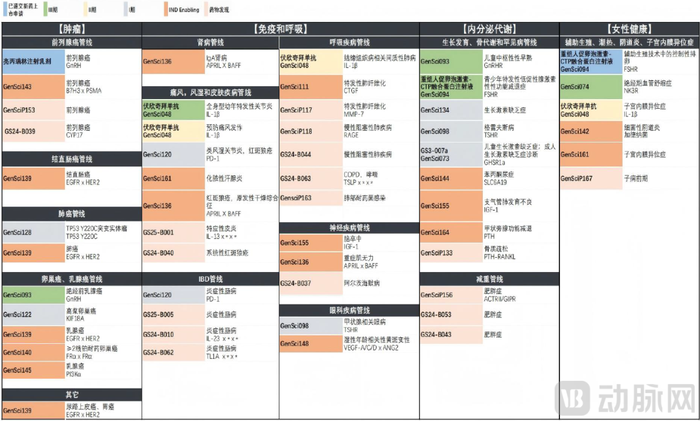Click the GS24-B039 cell

point(33,131)
